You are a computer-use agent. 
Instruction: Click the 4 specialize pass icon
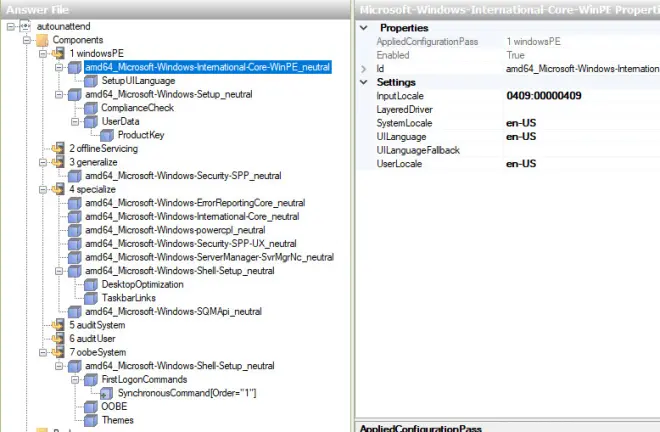(x=58, y=189)
